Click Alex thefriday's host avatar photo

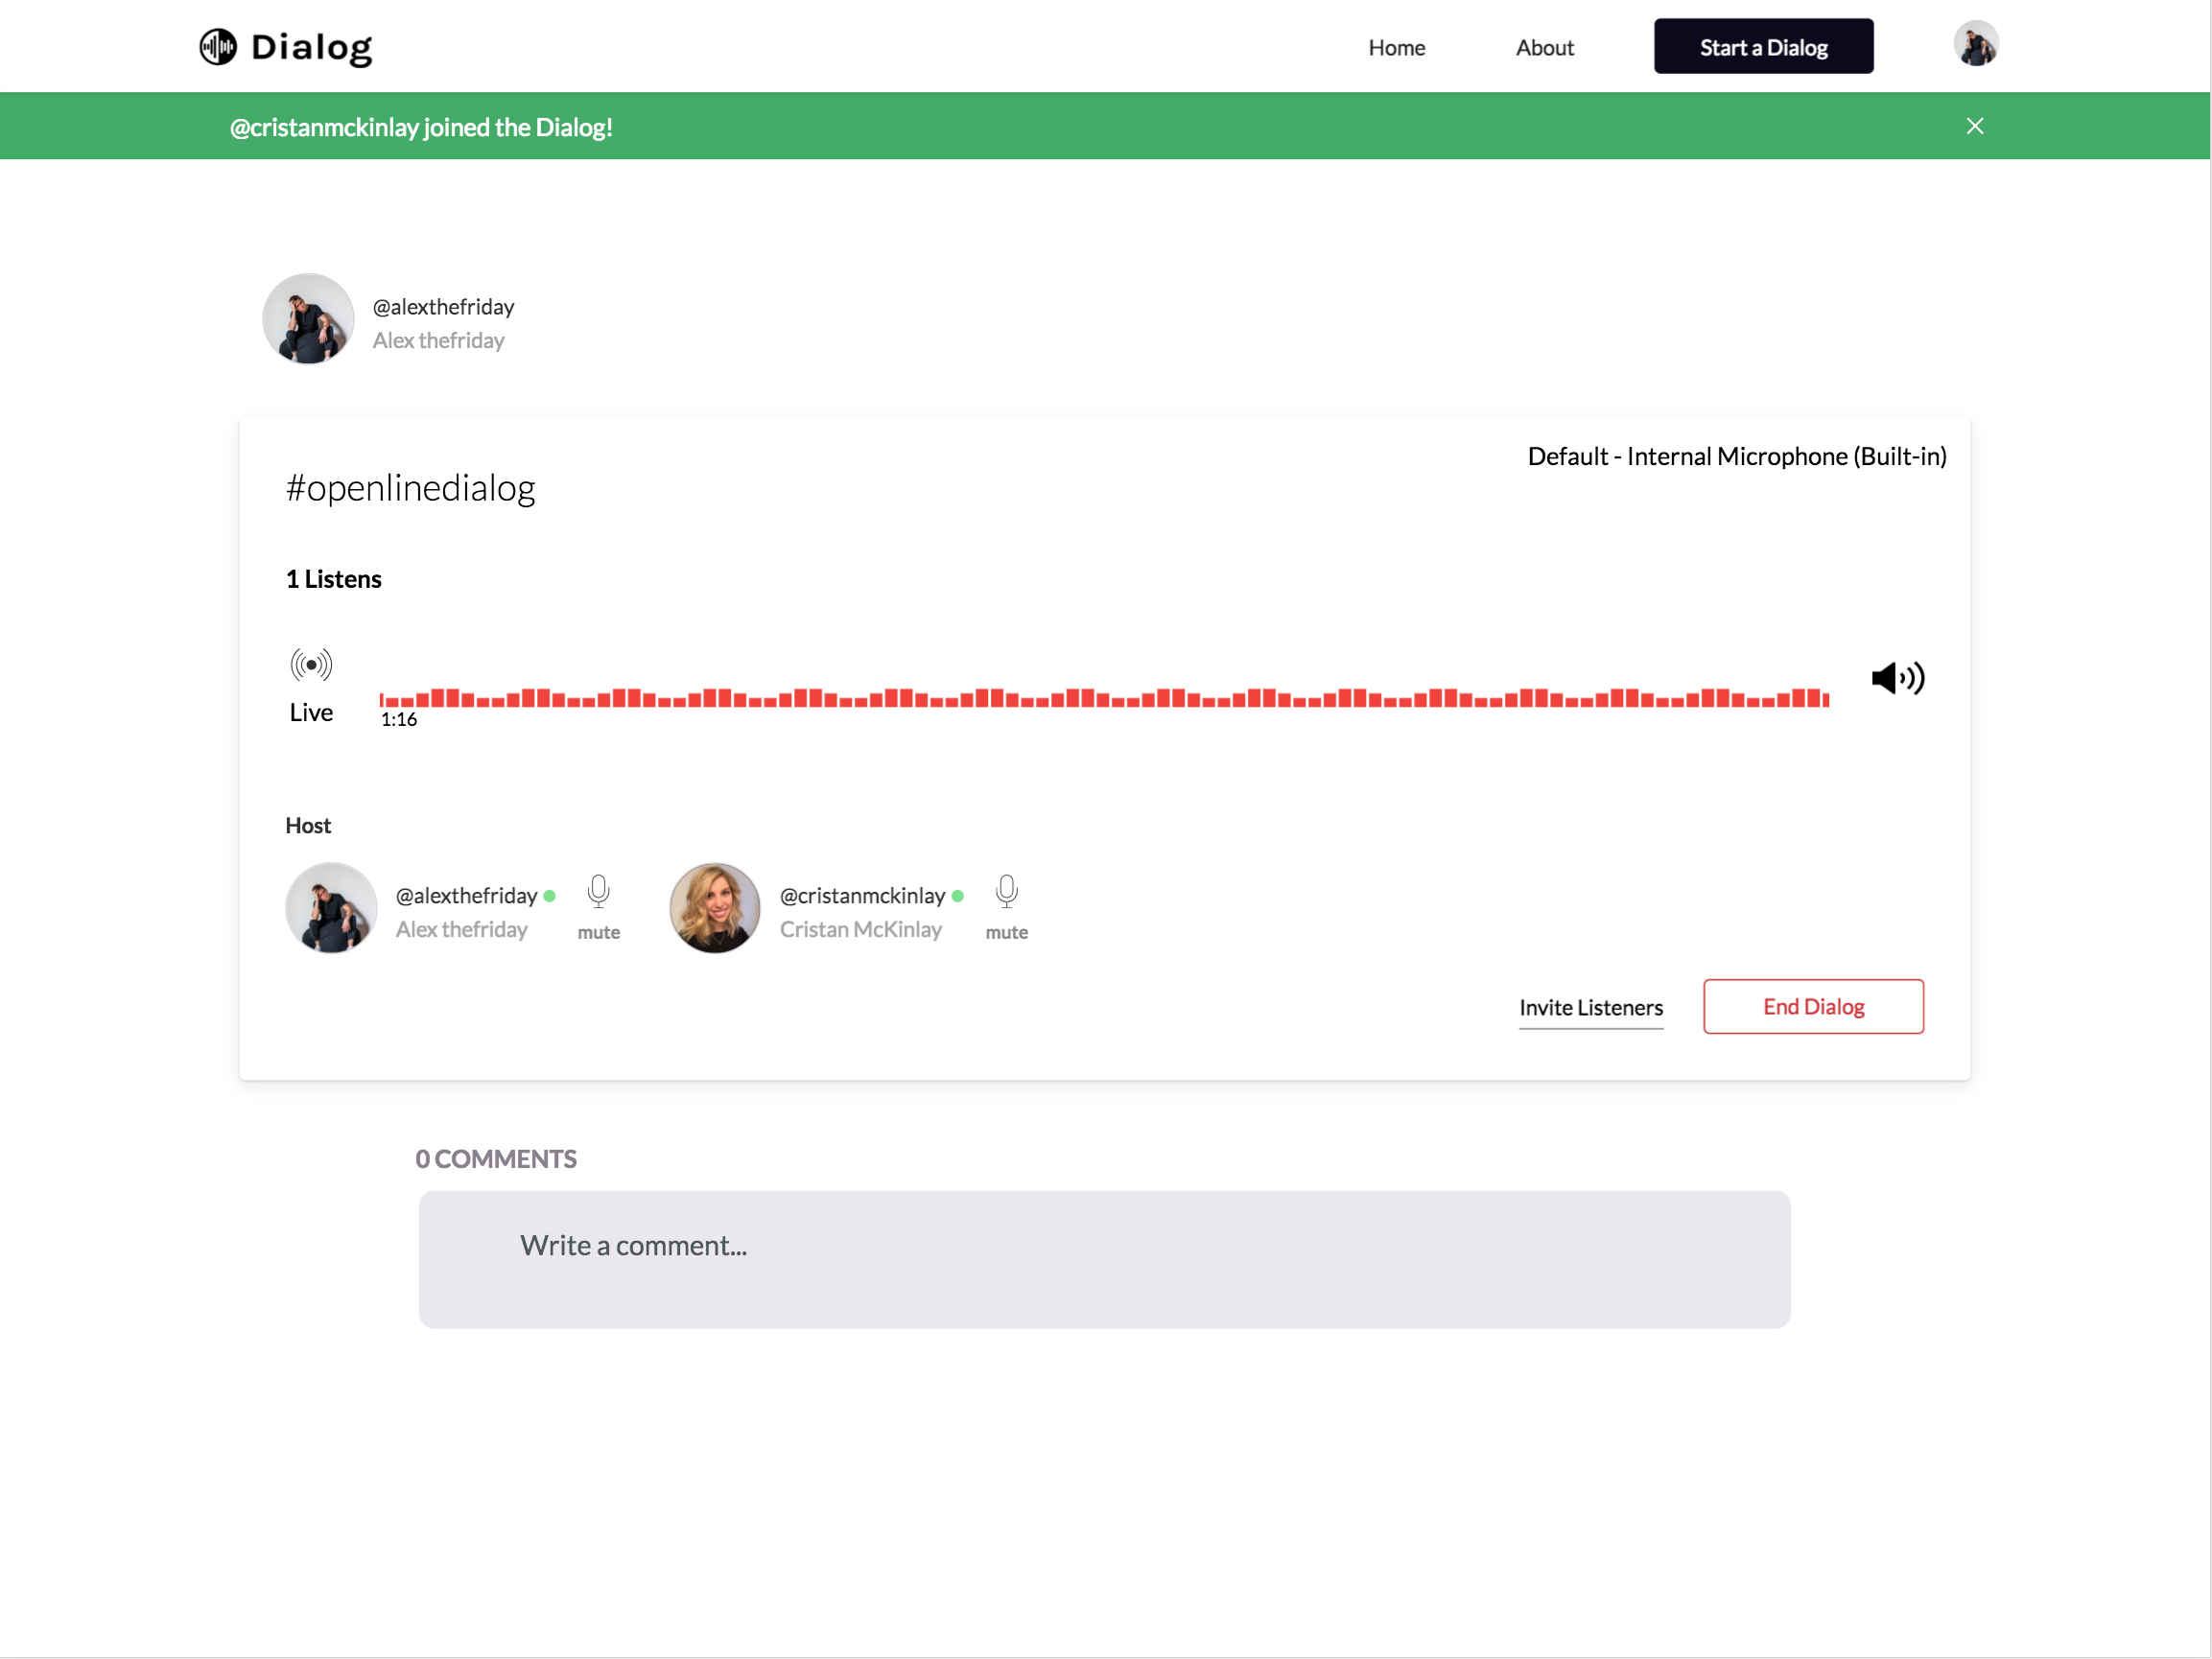tap(331, 908)
